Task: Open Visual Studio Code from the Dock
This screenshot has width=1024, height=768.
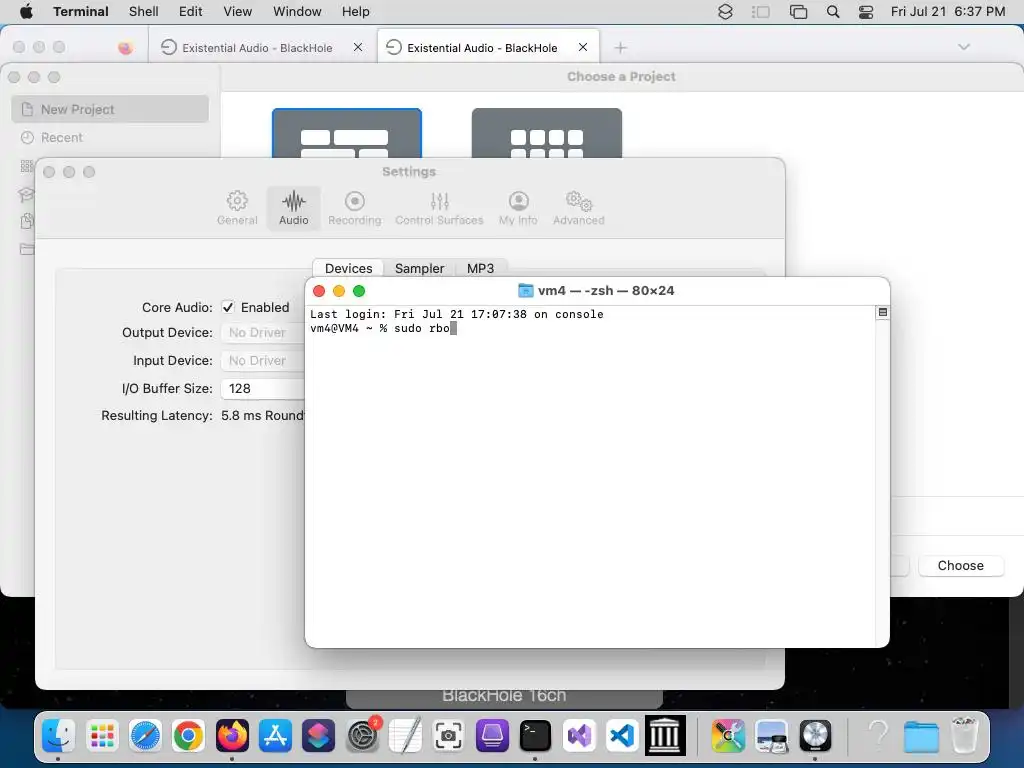Action: click(622, 736)
